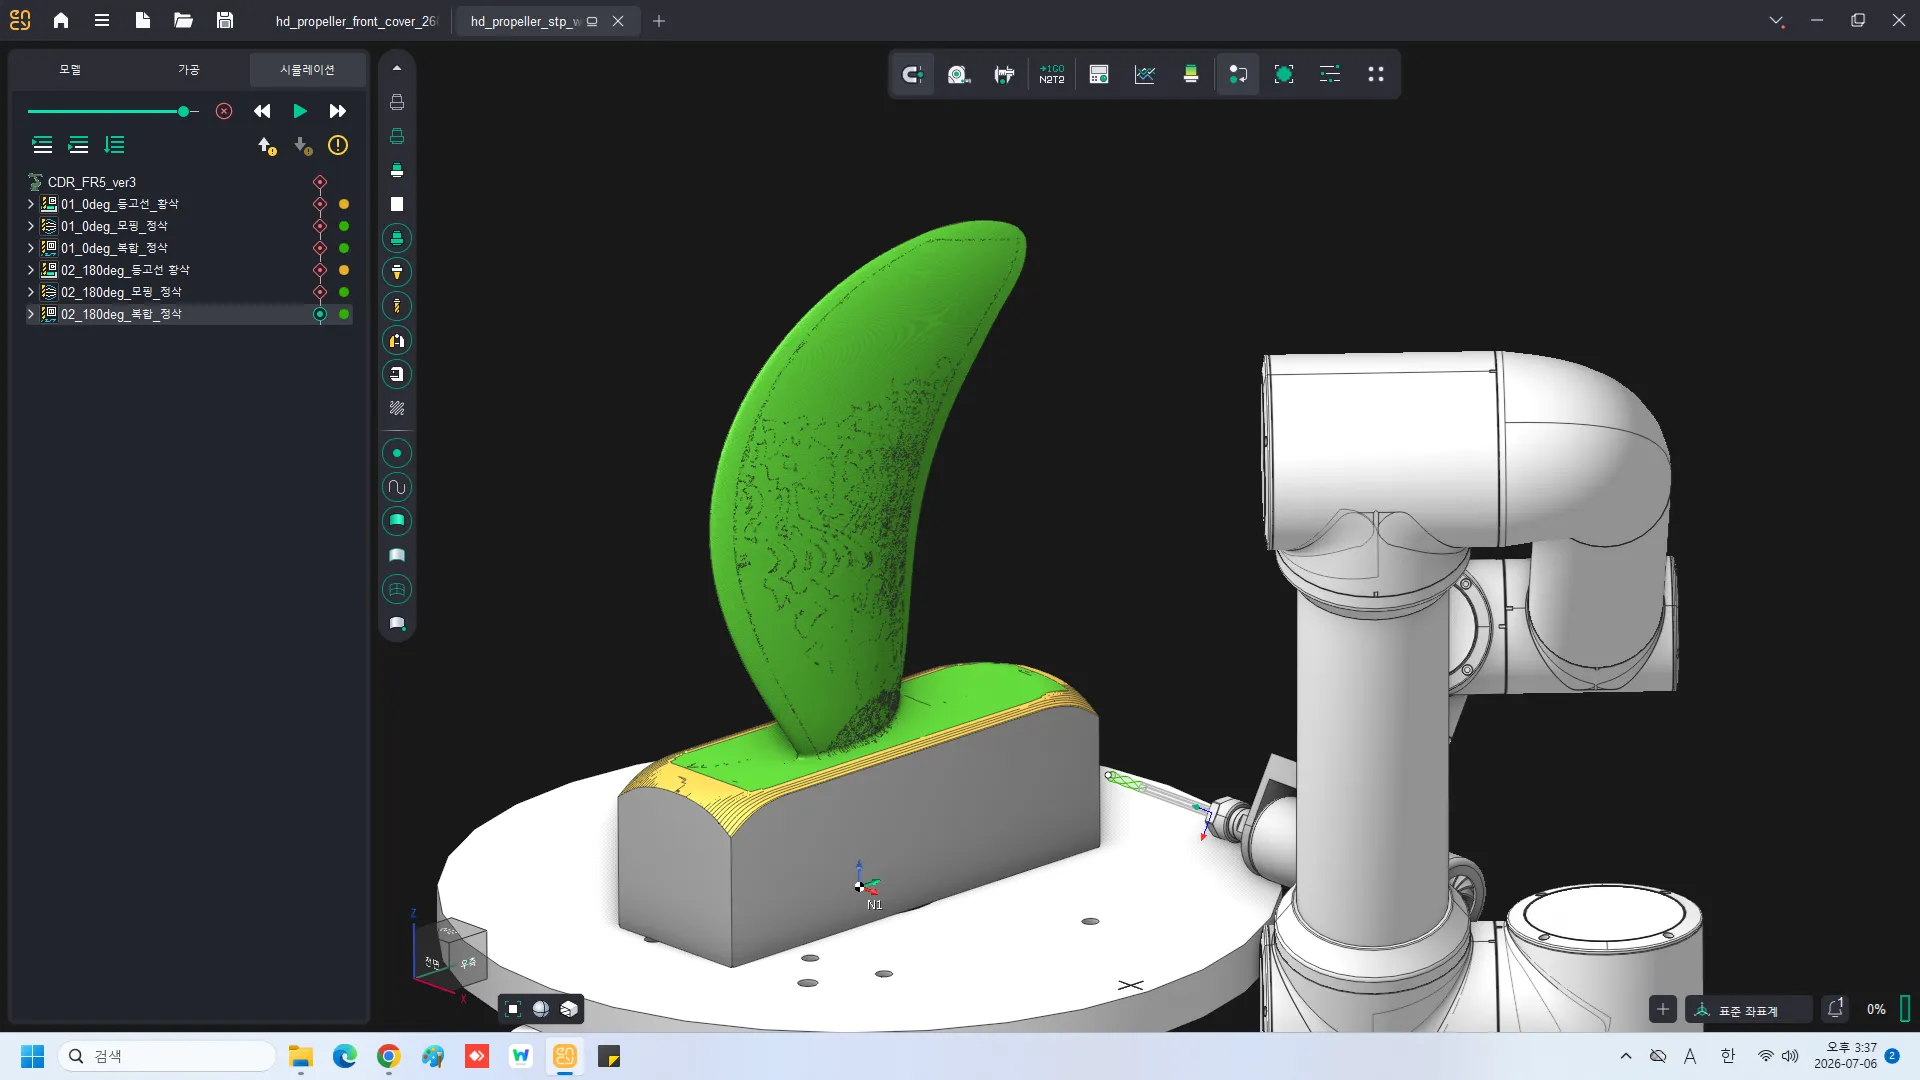Jump to previous warning arrow
1920x1080 pixels.
267,146
